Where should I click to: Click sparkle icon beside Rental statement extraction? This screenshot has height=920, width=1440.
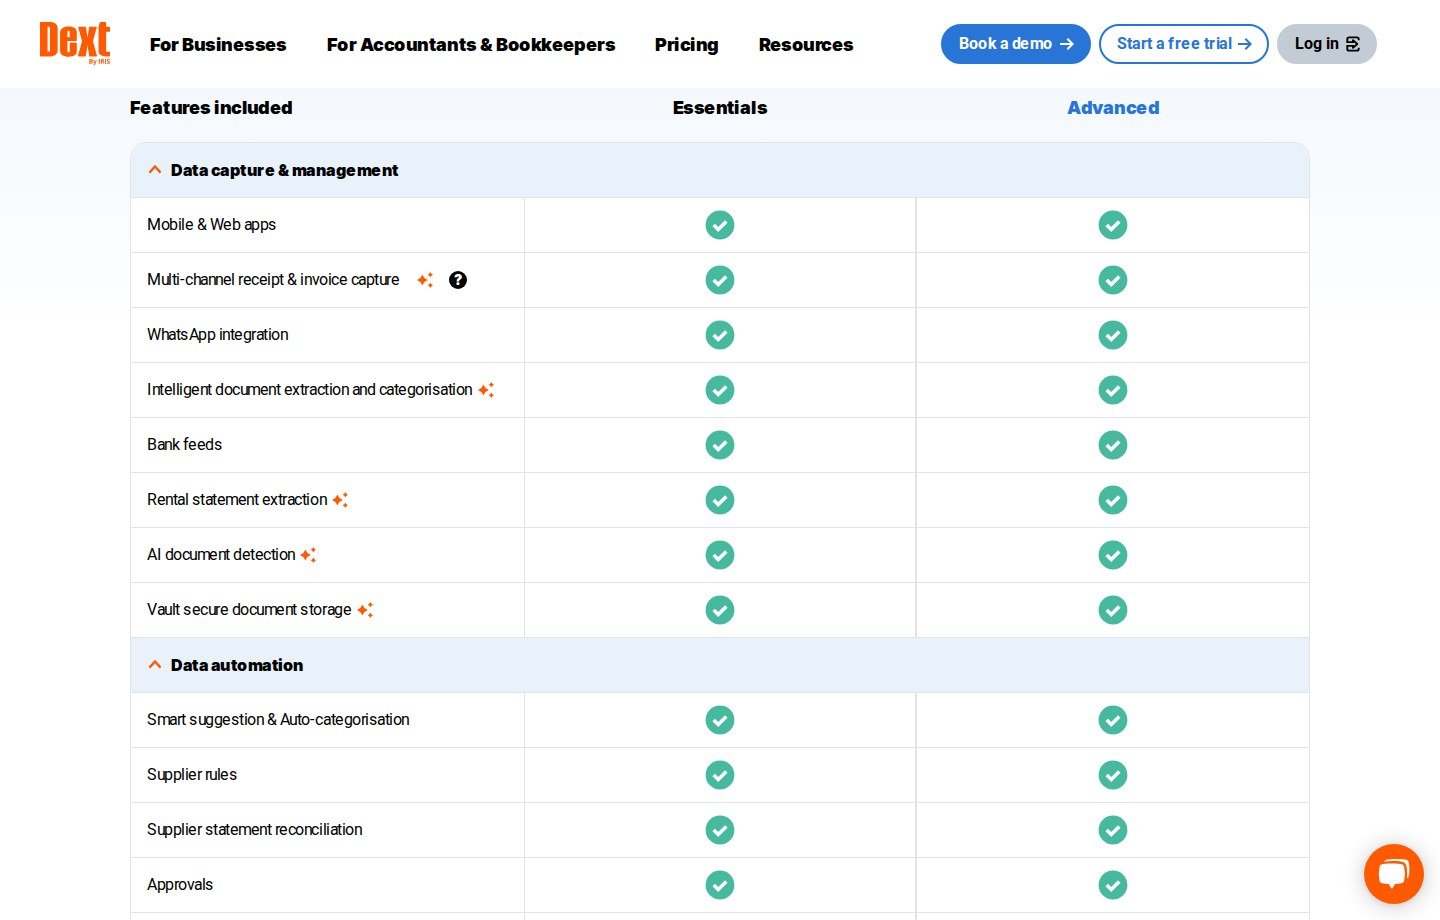(x=340, y=500)
